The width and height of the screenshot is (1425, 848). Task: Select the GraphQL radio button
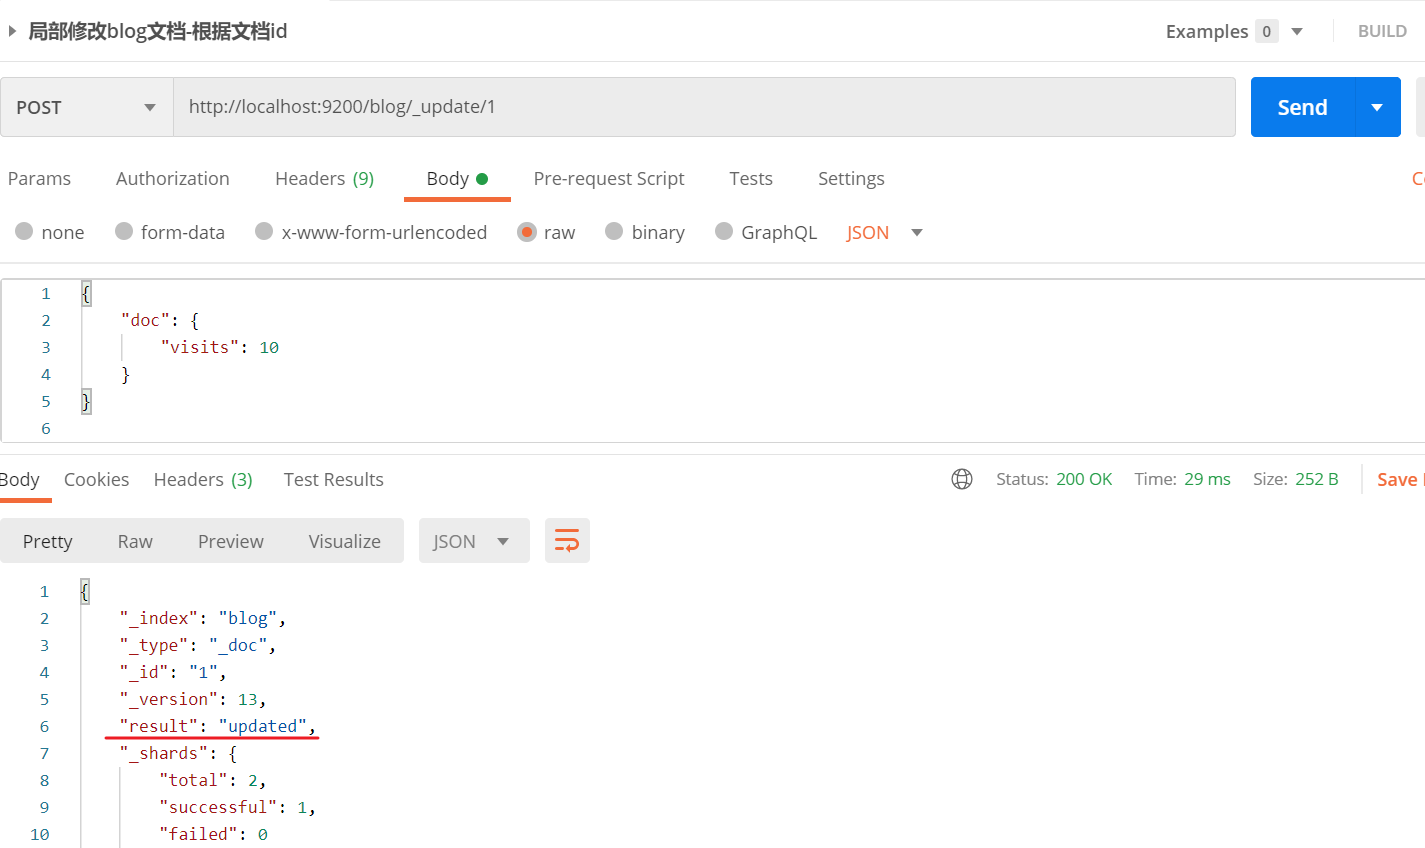coord(724,231)
